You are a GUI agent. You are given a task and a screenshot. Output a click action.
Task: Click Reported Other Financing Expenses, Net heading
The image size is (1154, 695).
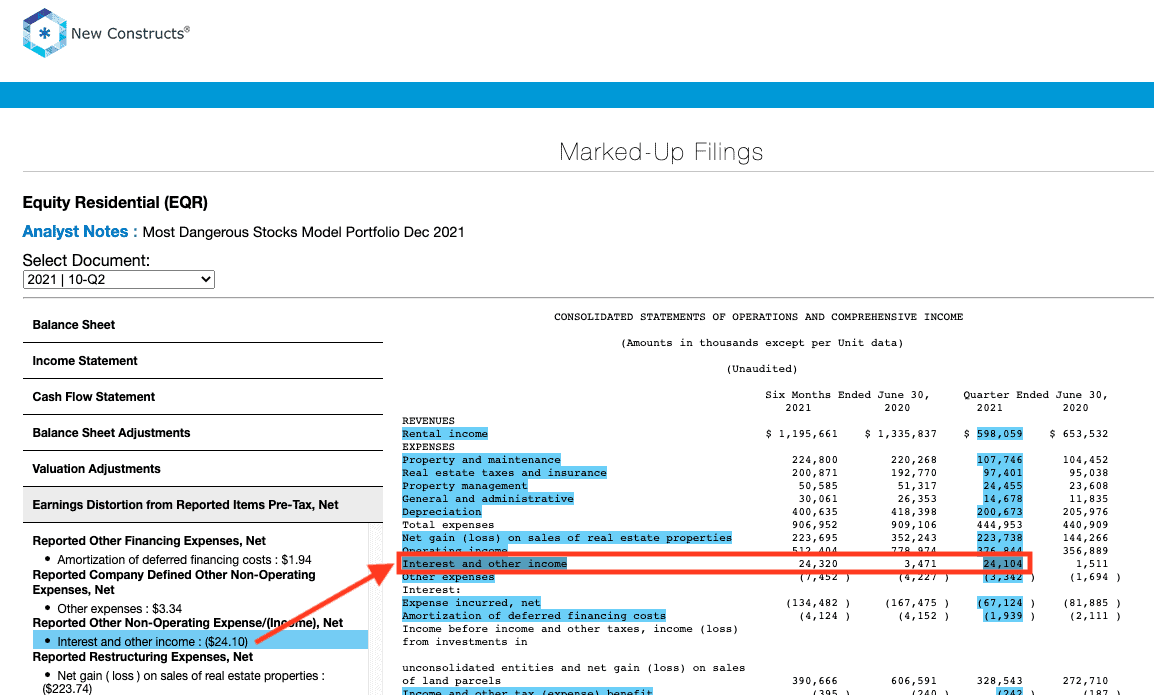pos(149,540)
